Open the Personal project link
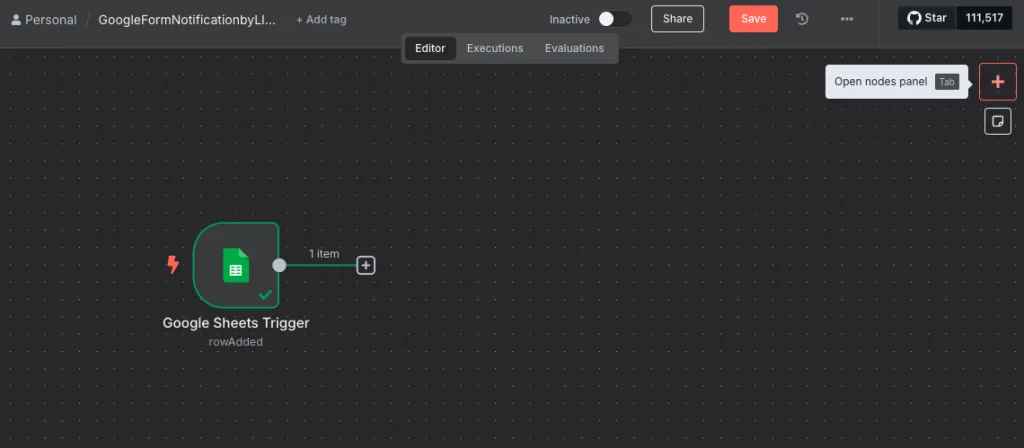 pos(44,20)
